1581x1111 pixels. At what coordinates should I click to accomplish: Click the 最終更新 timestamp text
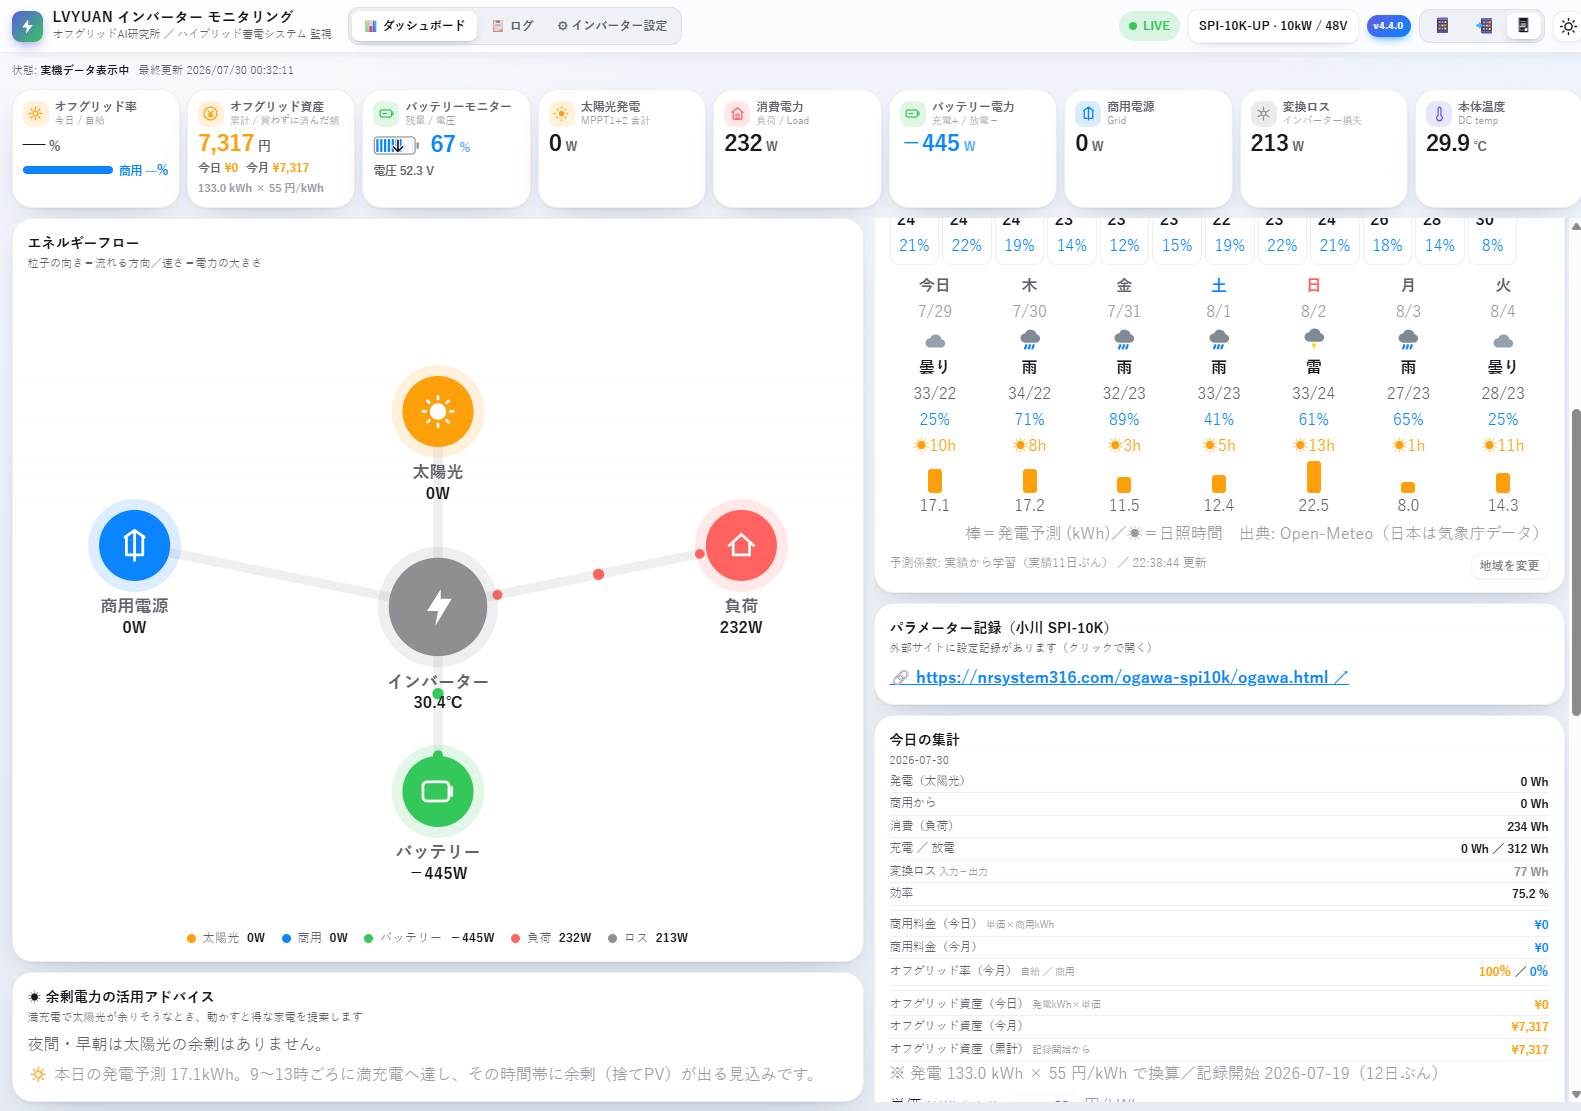(x=216, y=70)
